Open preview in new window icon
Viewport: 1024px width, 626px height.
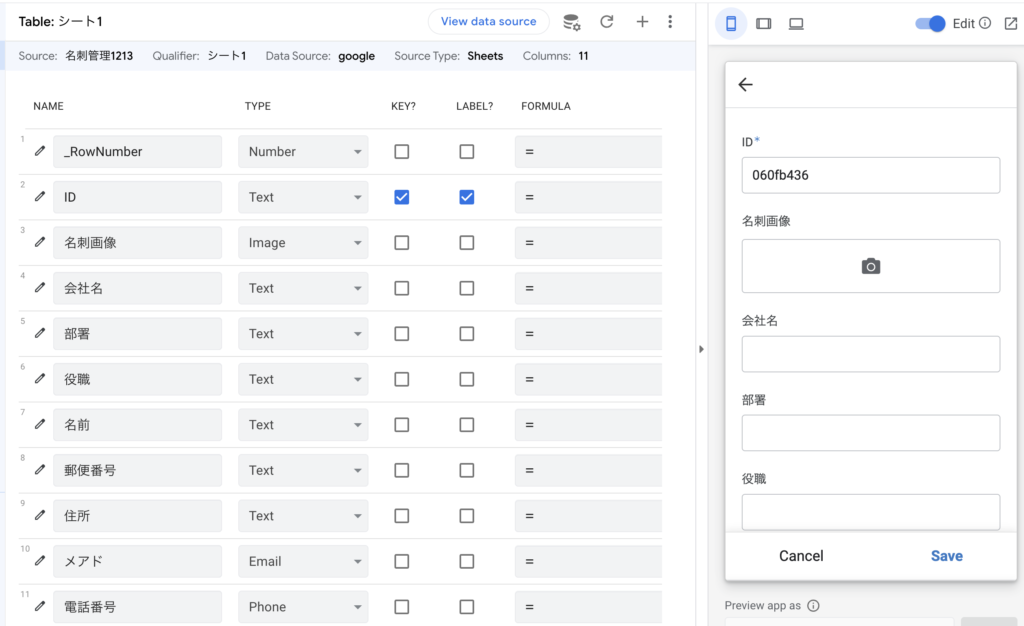(x=1010, y=24)
